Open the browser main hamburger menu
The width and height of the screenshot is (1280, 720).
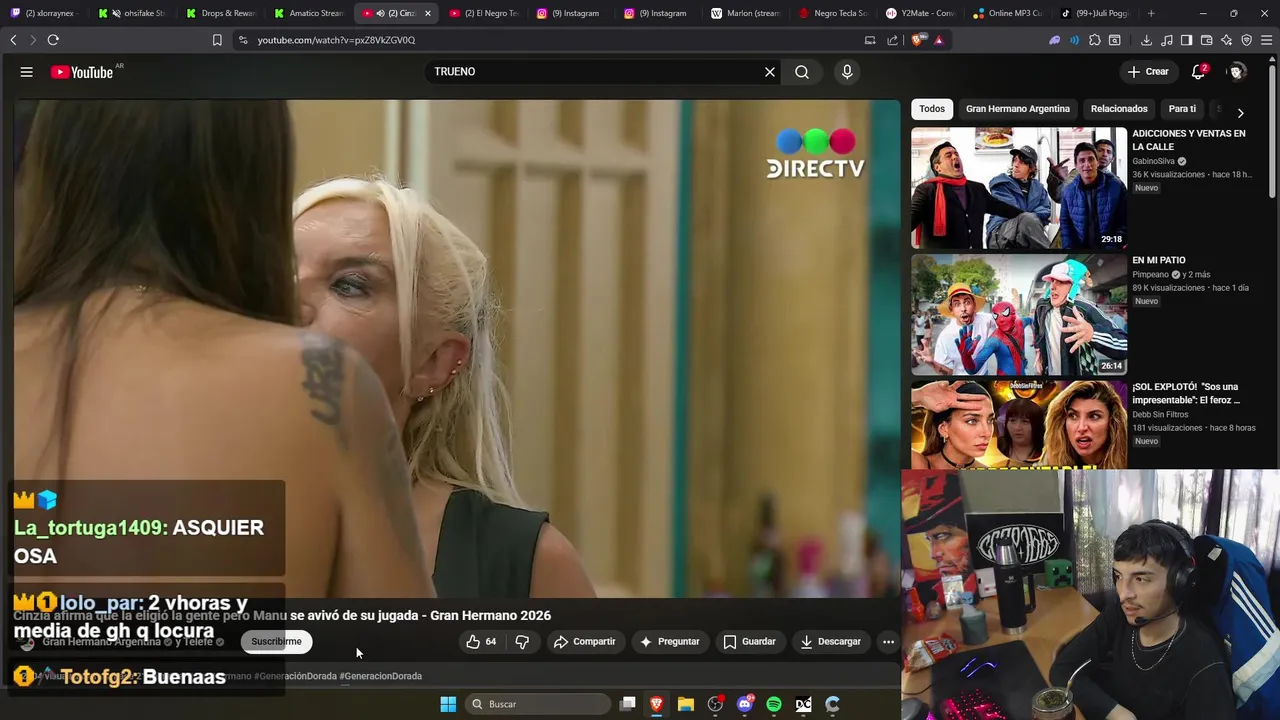(x=1267, y=40)
